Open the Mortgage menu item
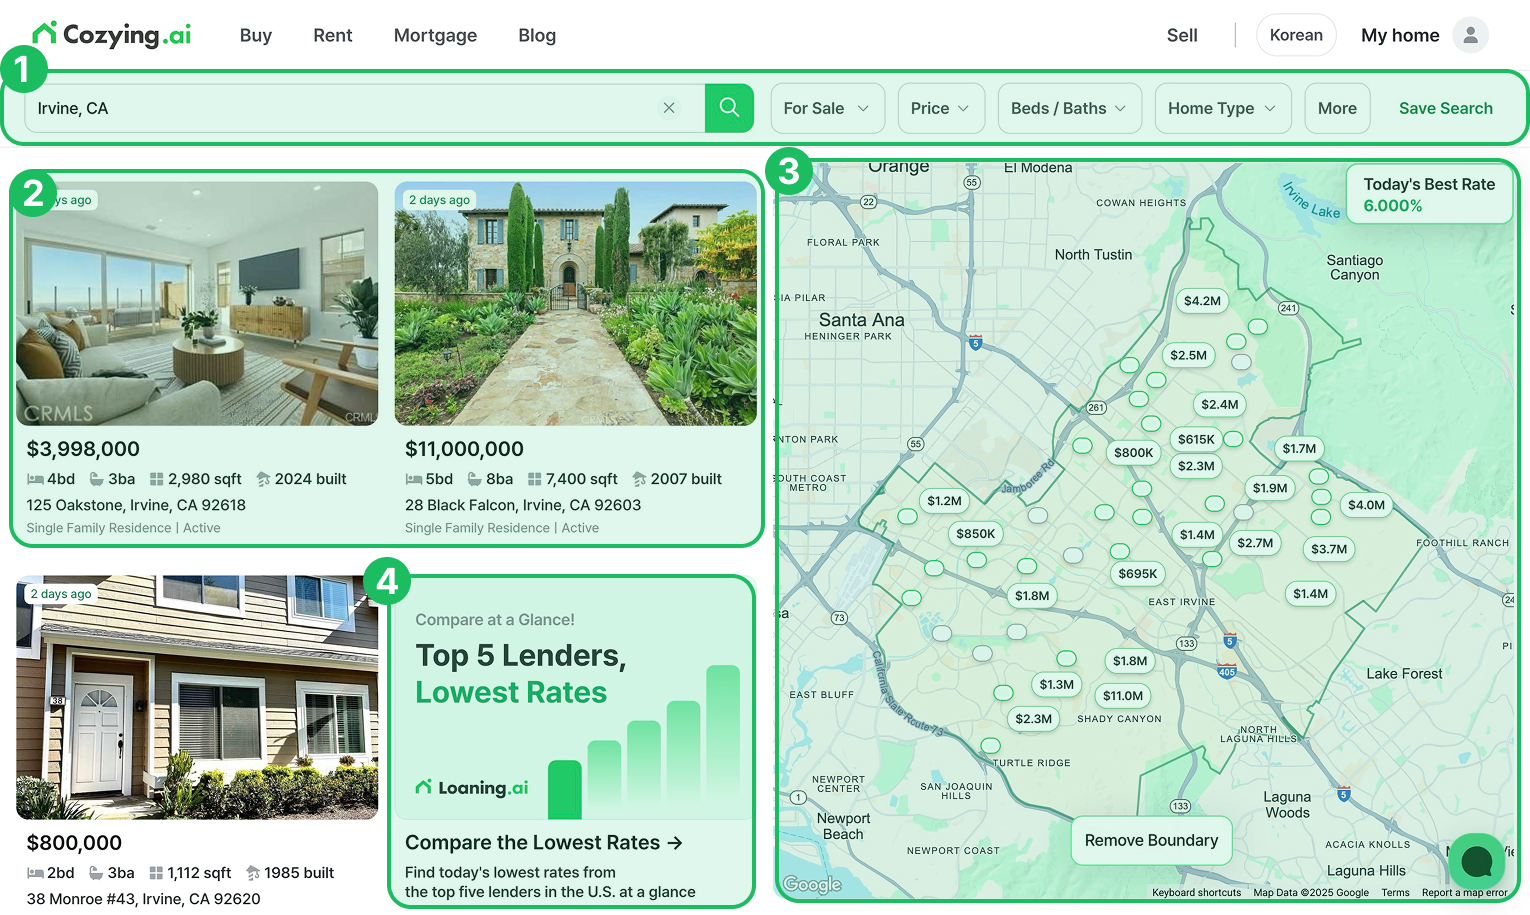 (435, 35)
